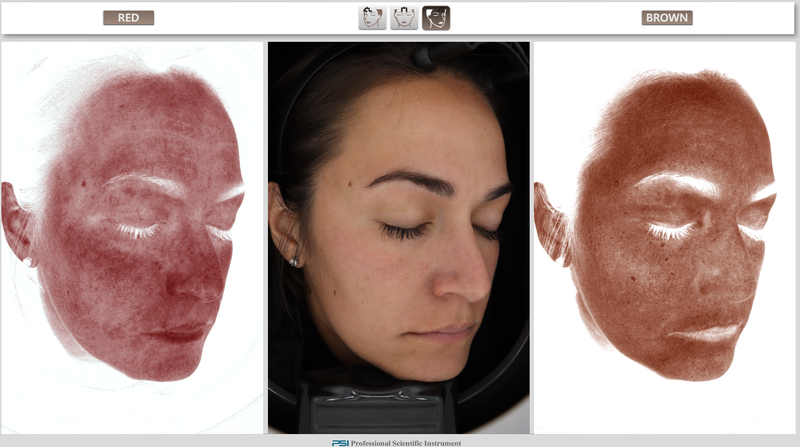
Task: Click the stud earring in the center photo
Action: pyautogui.click(x=295, y=263)
